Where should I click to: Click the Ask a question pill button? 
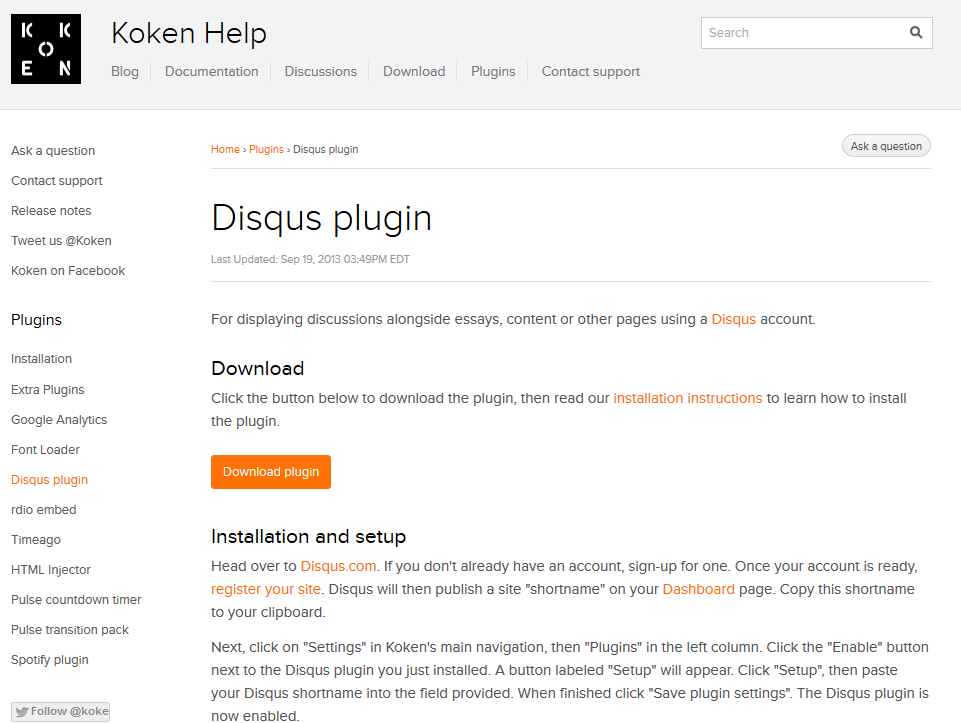point(886,146)
